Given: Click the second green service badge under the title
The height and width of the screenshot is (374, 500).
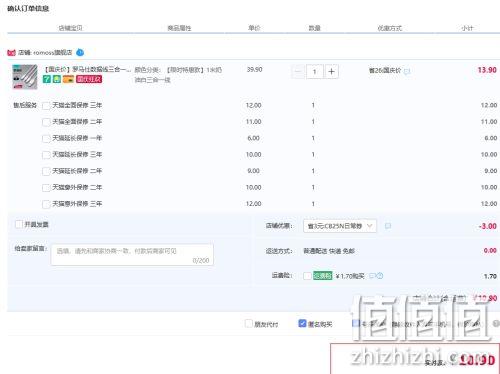Looking at the screenshot, I should (57, 79).
